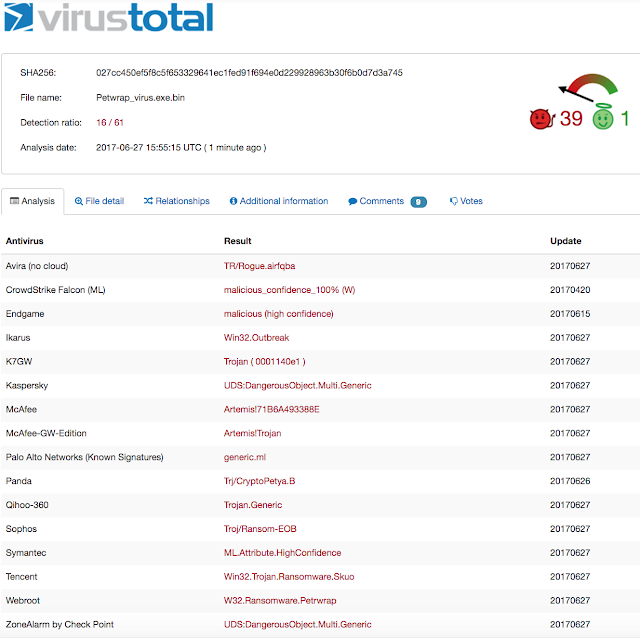The height and width of the screenshot is (638, 640).
Task: Click Avira (no cloud) antivirus name
Action: pos(37,266)
